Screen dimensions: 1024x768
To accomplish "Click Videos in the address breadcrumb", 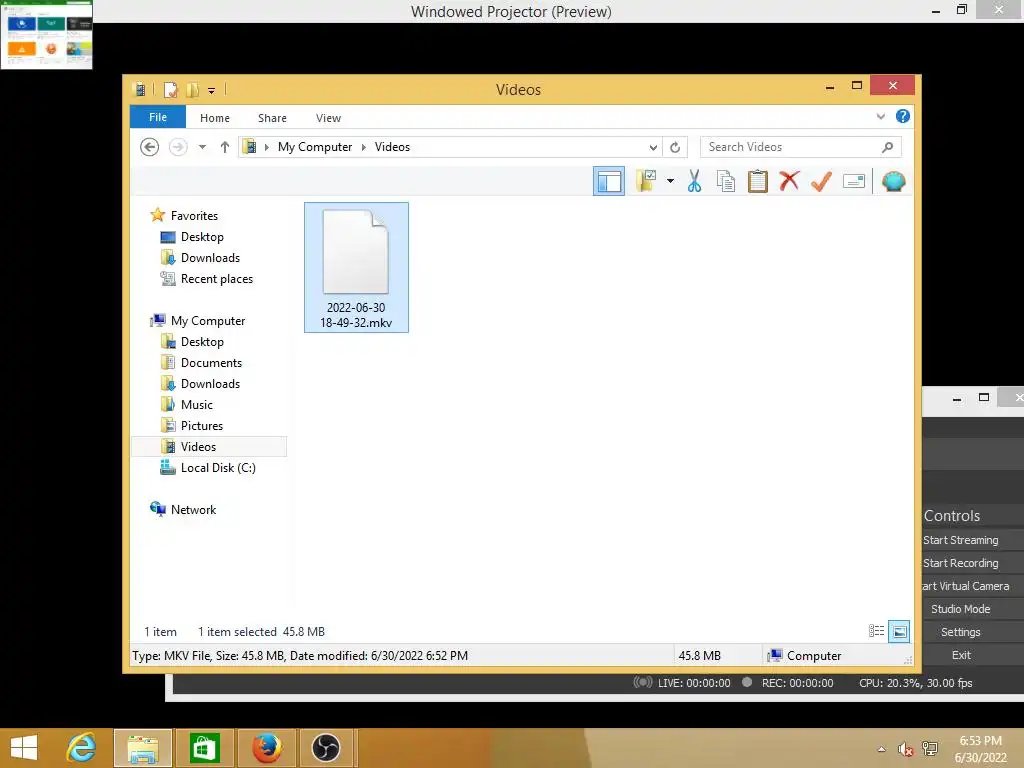I will [392, 147].
